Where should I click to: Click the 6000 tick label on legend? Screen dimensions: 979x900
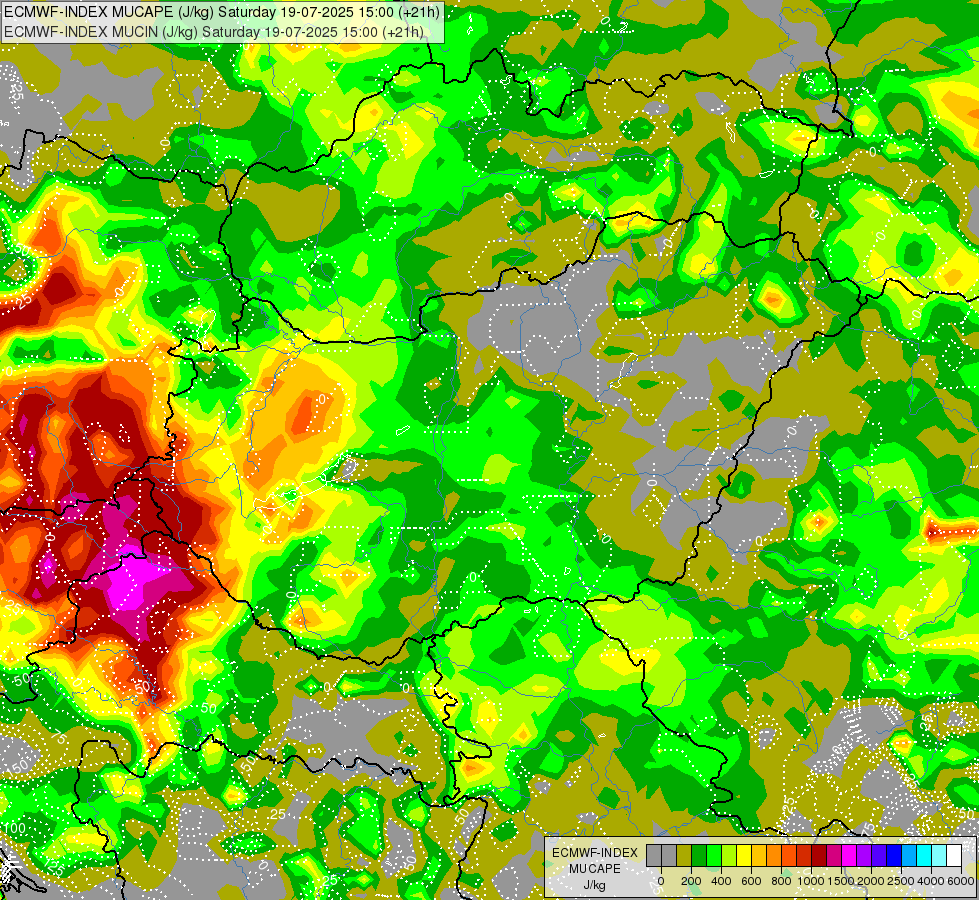coord(960,881)
